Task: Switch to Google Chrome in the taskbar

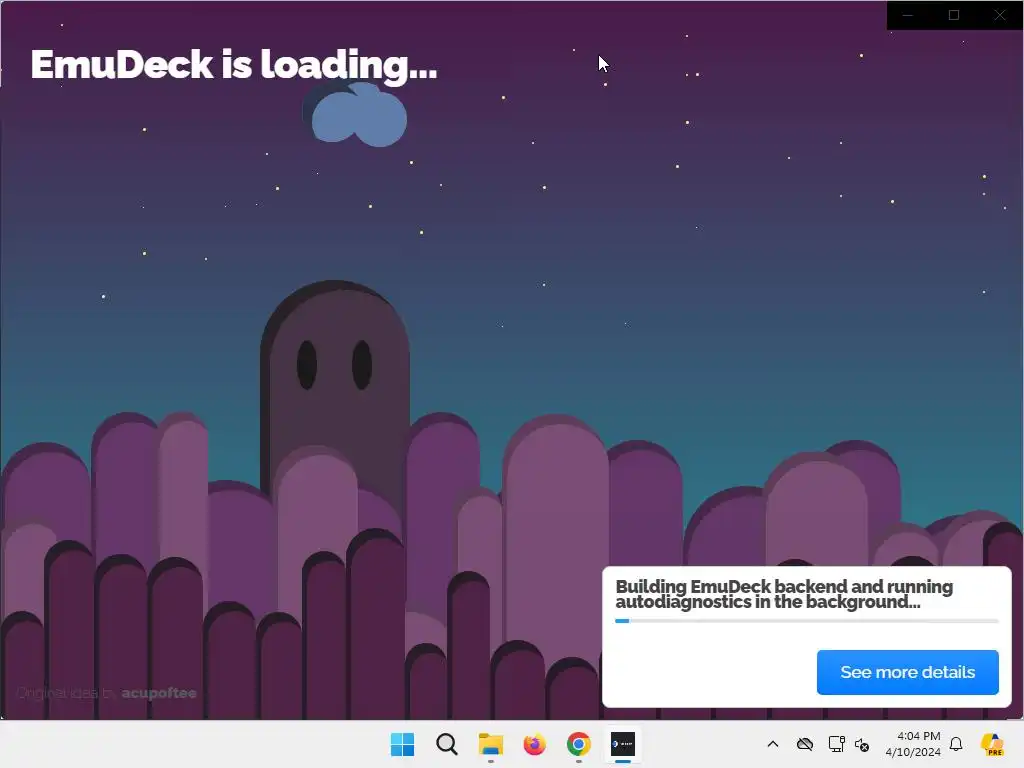Action: [x=579, y=744]
